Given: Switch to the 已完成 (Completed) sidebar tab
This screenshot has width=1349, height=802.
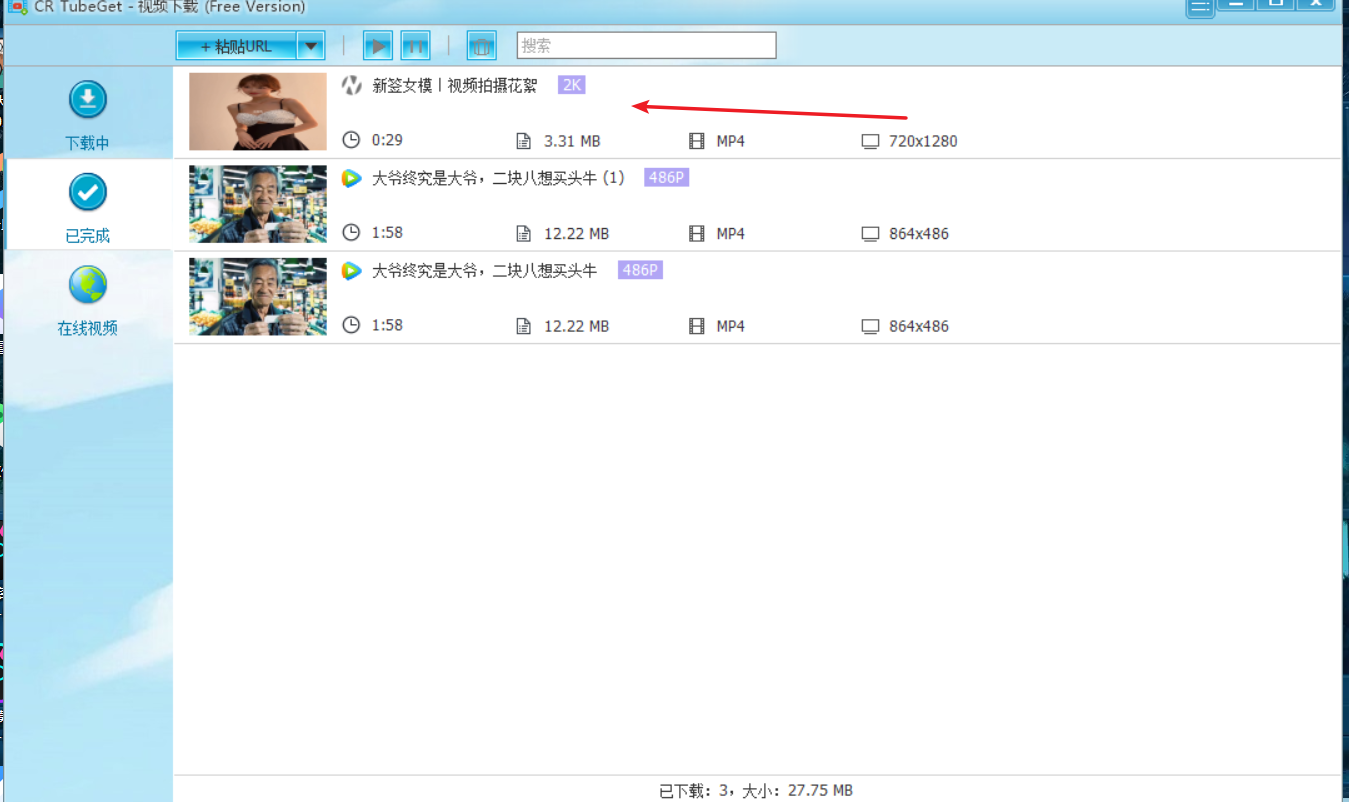Looking at the screenshot, I should click(88, 207).
